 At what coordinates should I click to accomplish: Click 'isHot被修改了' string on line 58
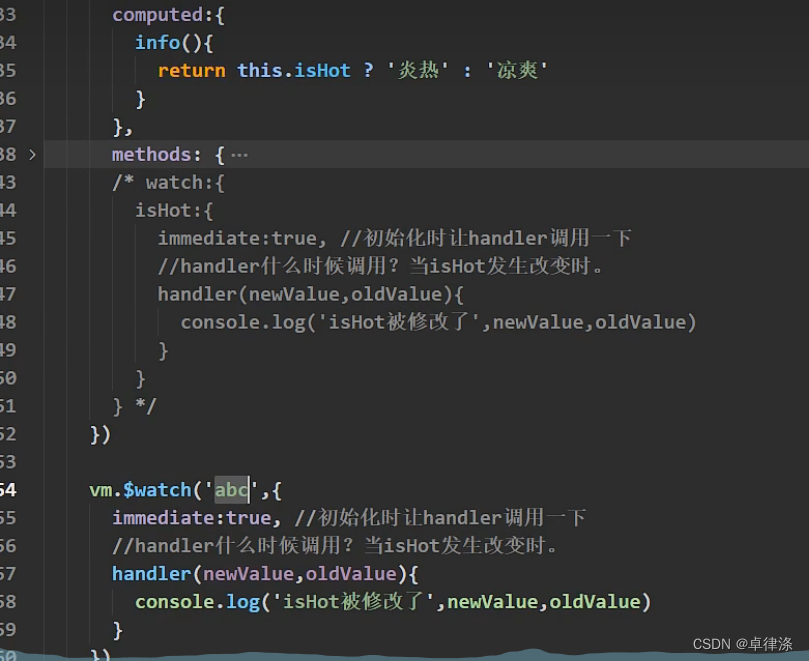pyautogui.click(x=353, y=602)
